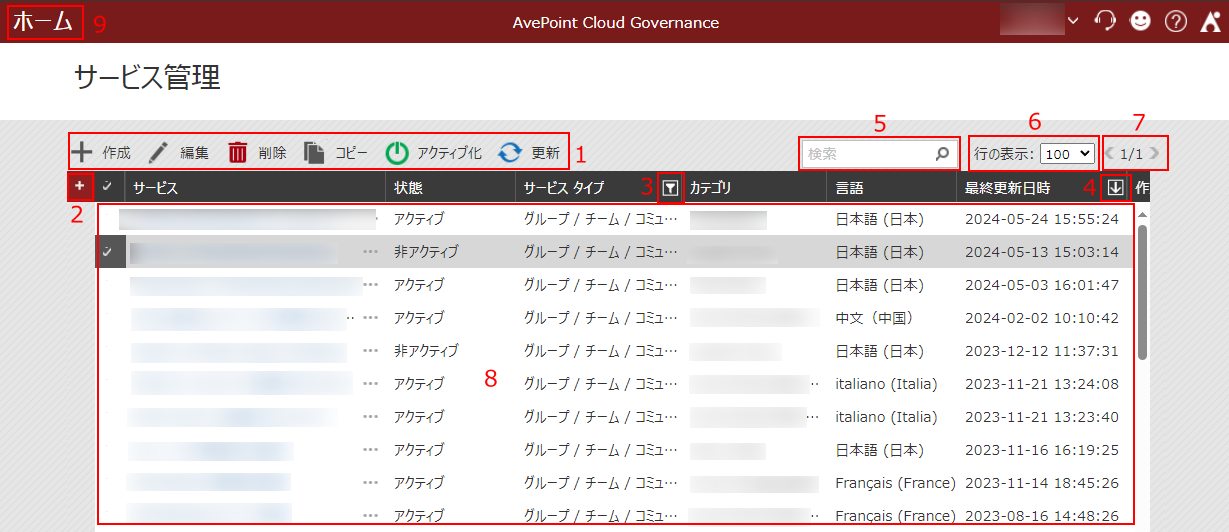This screenshot has width=1229, height=532.
Task: Open the サービス タイプ filter icon
Action: (x=671, y=187)
